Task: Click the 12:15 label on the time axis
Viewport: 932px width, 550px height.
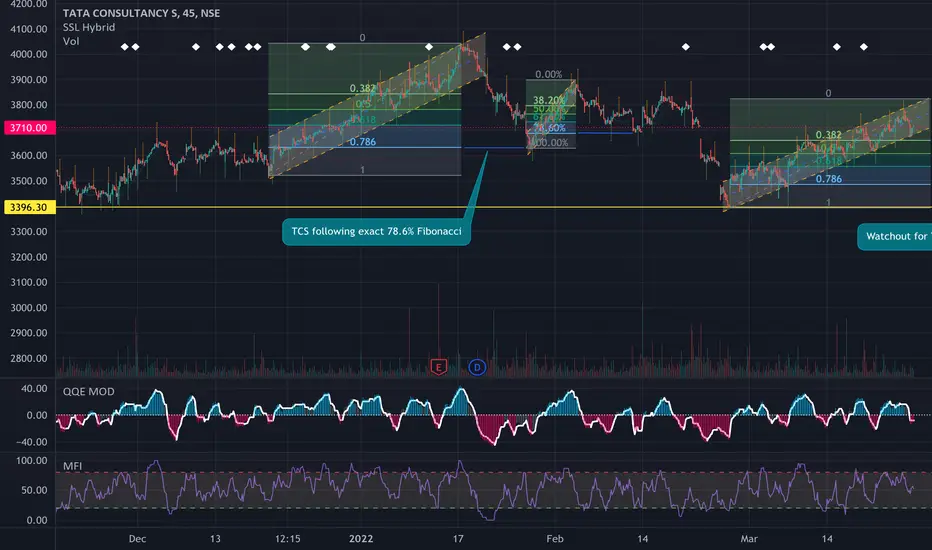Action: (x=288, y=539)
